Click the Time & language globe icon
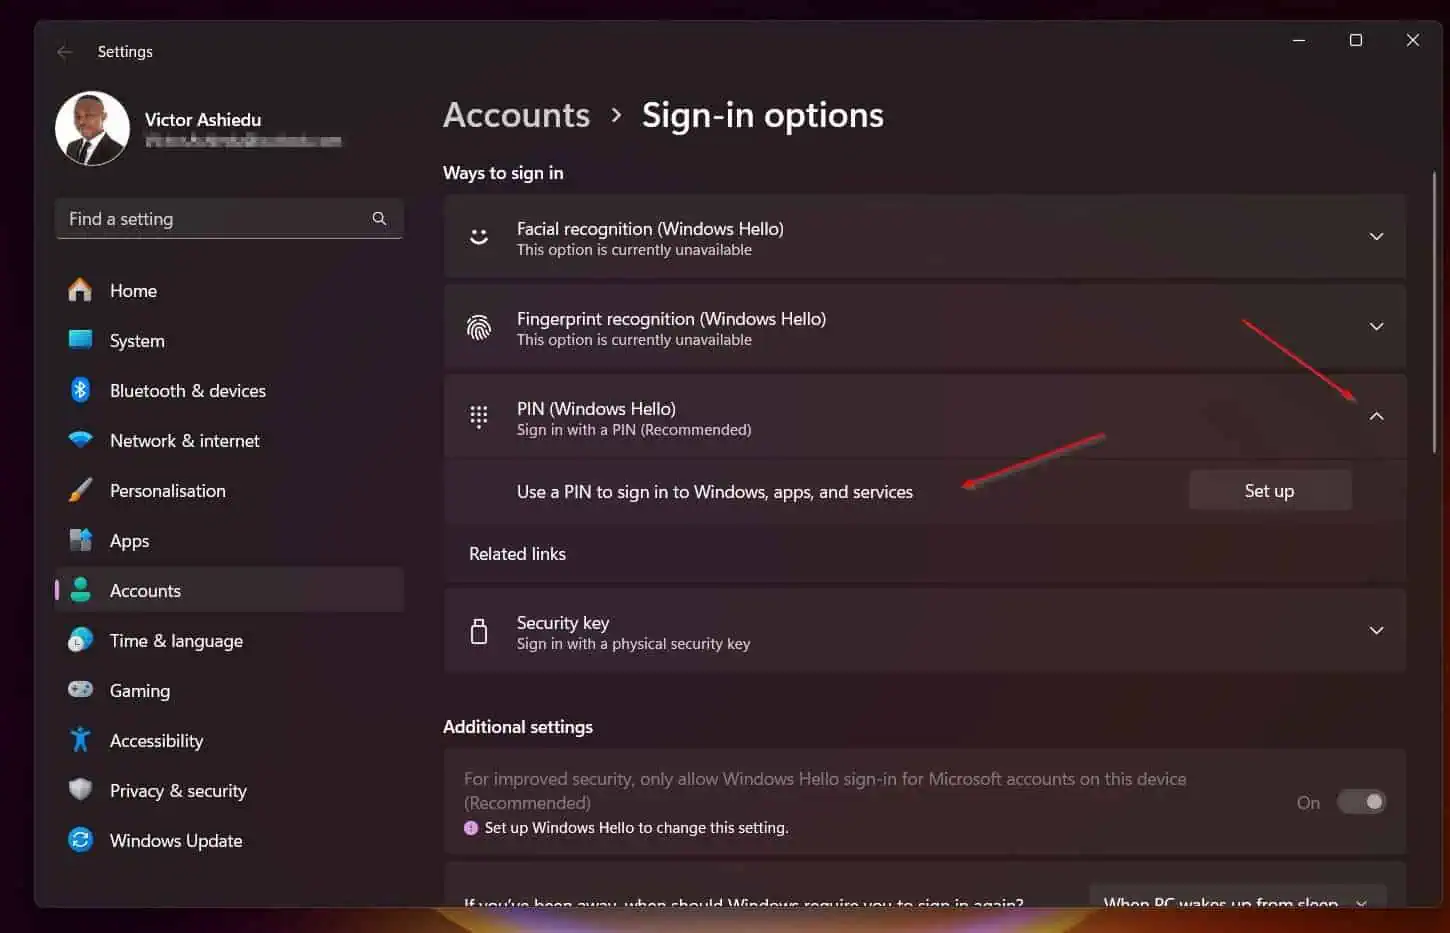 (80, 640)
